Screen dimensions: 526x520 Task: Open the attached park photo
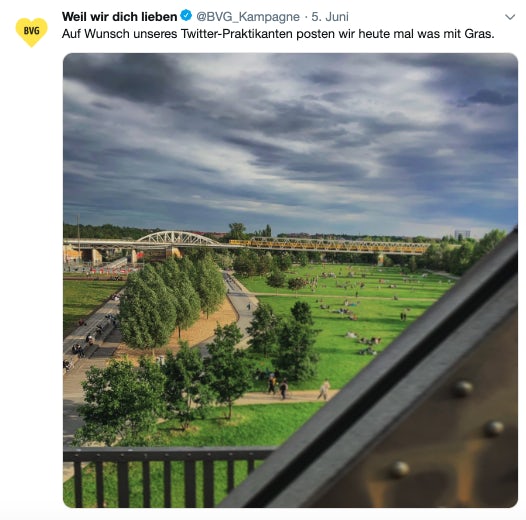point(290,280)
